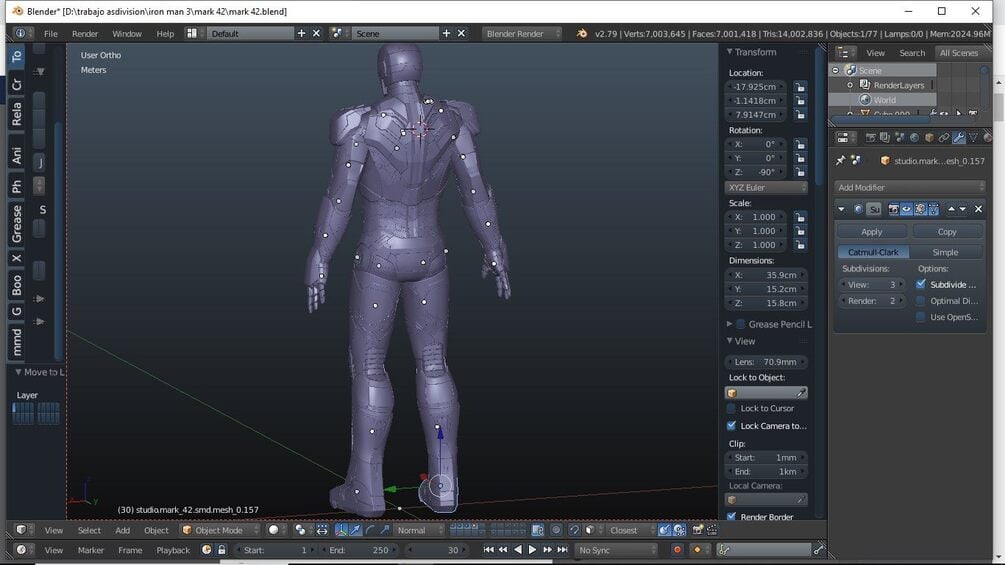Click the View subdivisions value field
Image resolution: width=1005 pixels, height=565 pixels.
coord(872,284)
